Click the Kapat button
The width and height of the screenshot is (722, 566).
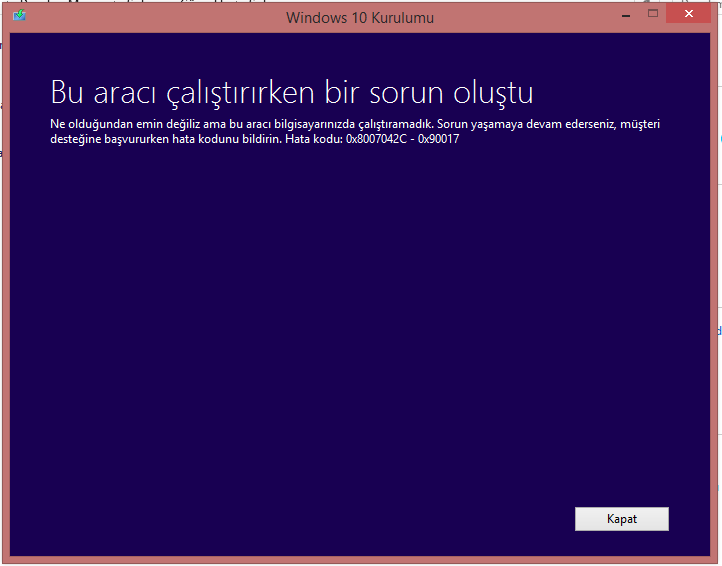622,519
